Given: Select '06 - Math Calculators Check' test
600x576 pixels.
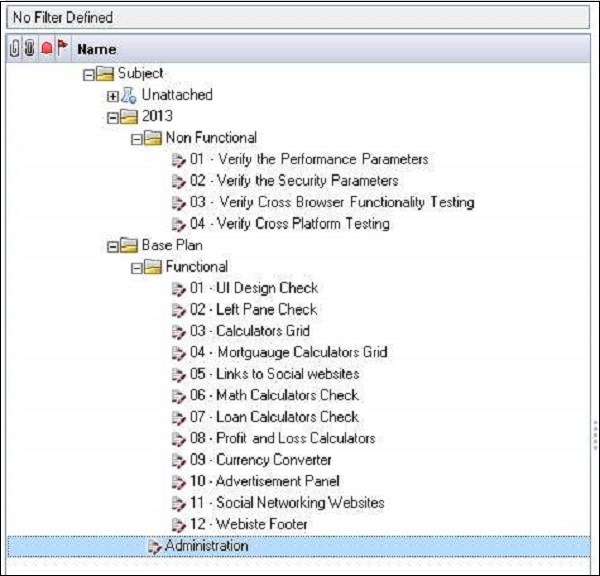Looking at the screenshot, I should 274,395.
